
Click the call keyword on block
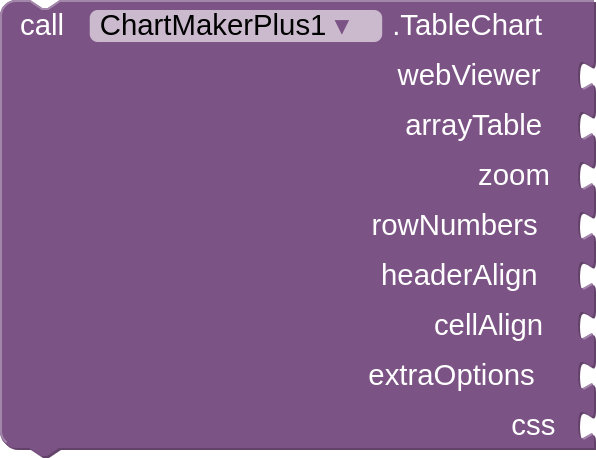[42, 26]
